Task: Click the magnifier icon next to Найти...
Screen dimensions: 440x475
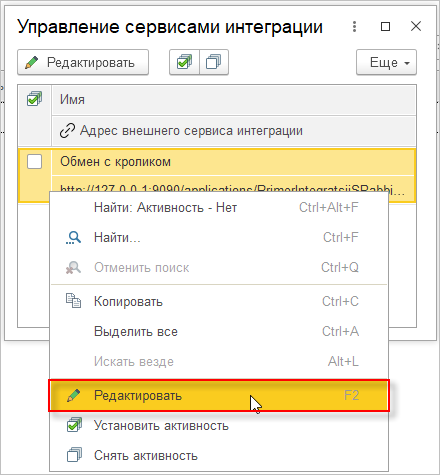Action: pyautogui.click(x=73, y=238)
